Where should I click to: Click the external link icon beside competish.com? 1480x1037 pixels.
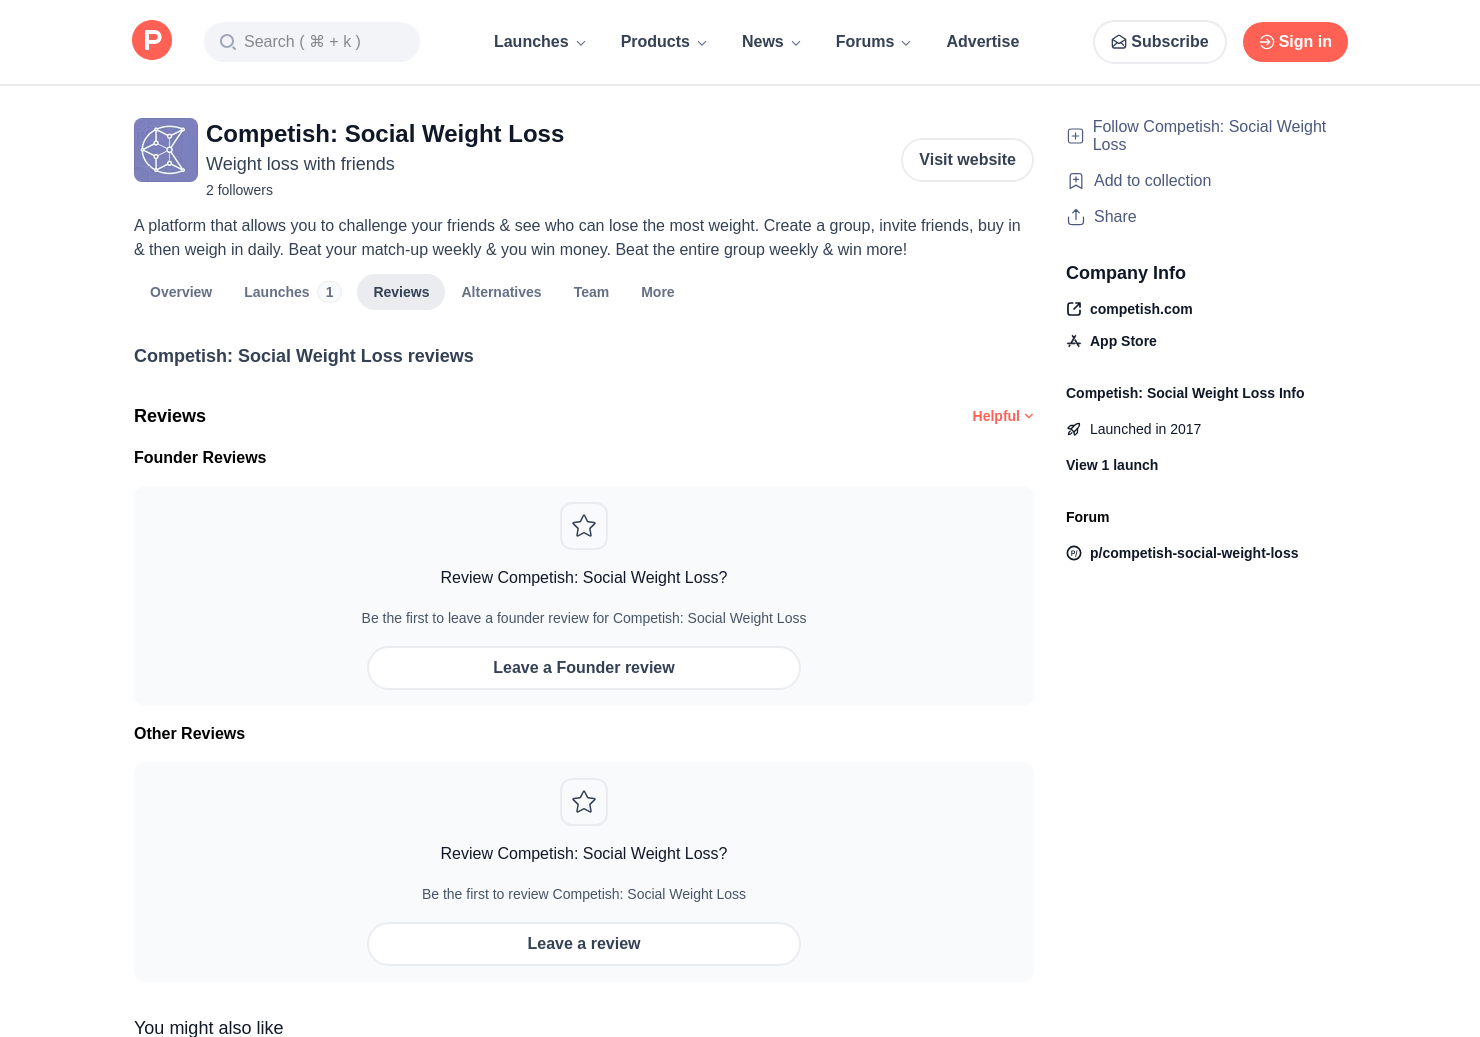pos(1074,309)
